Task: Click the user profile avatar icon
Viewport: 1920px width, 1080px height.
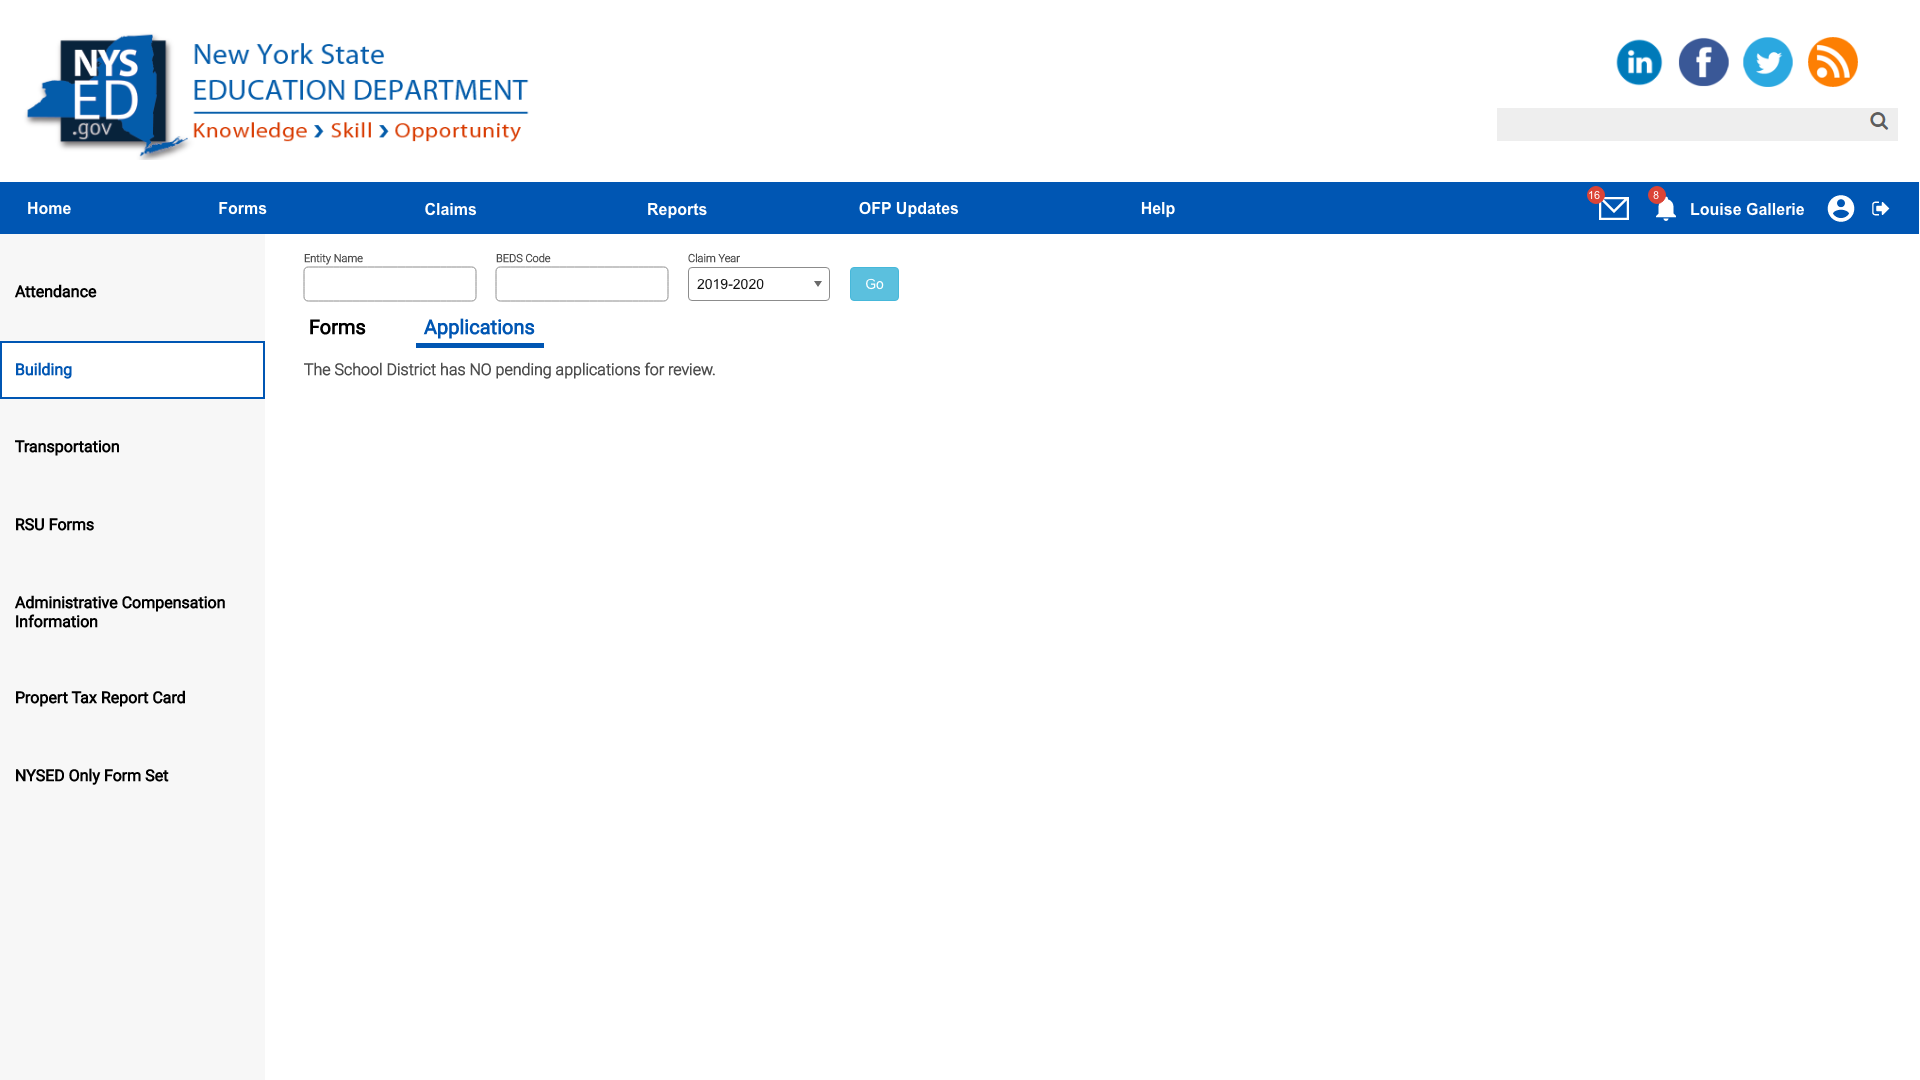Action: 1840,208
